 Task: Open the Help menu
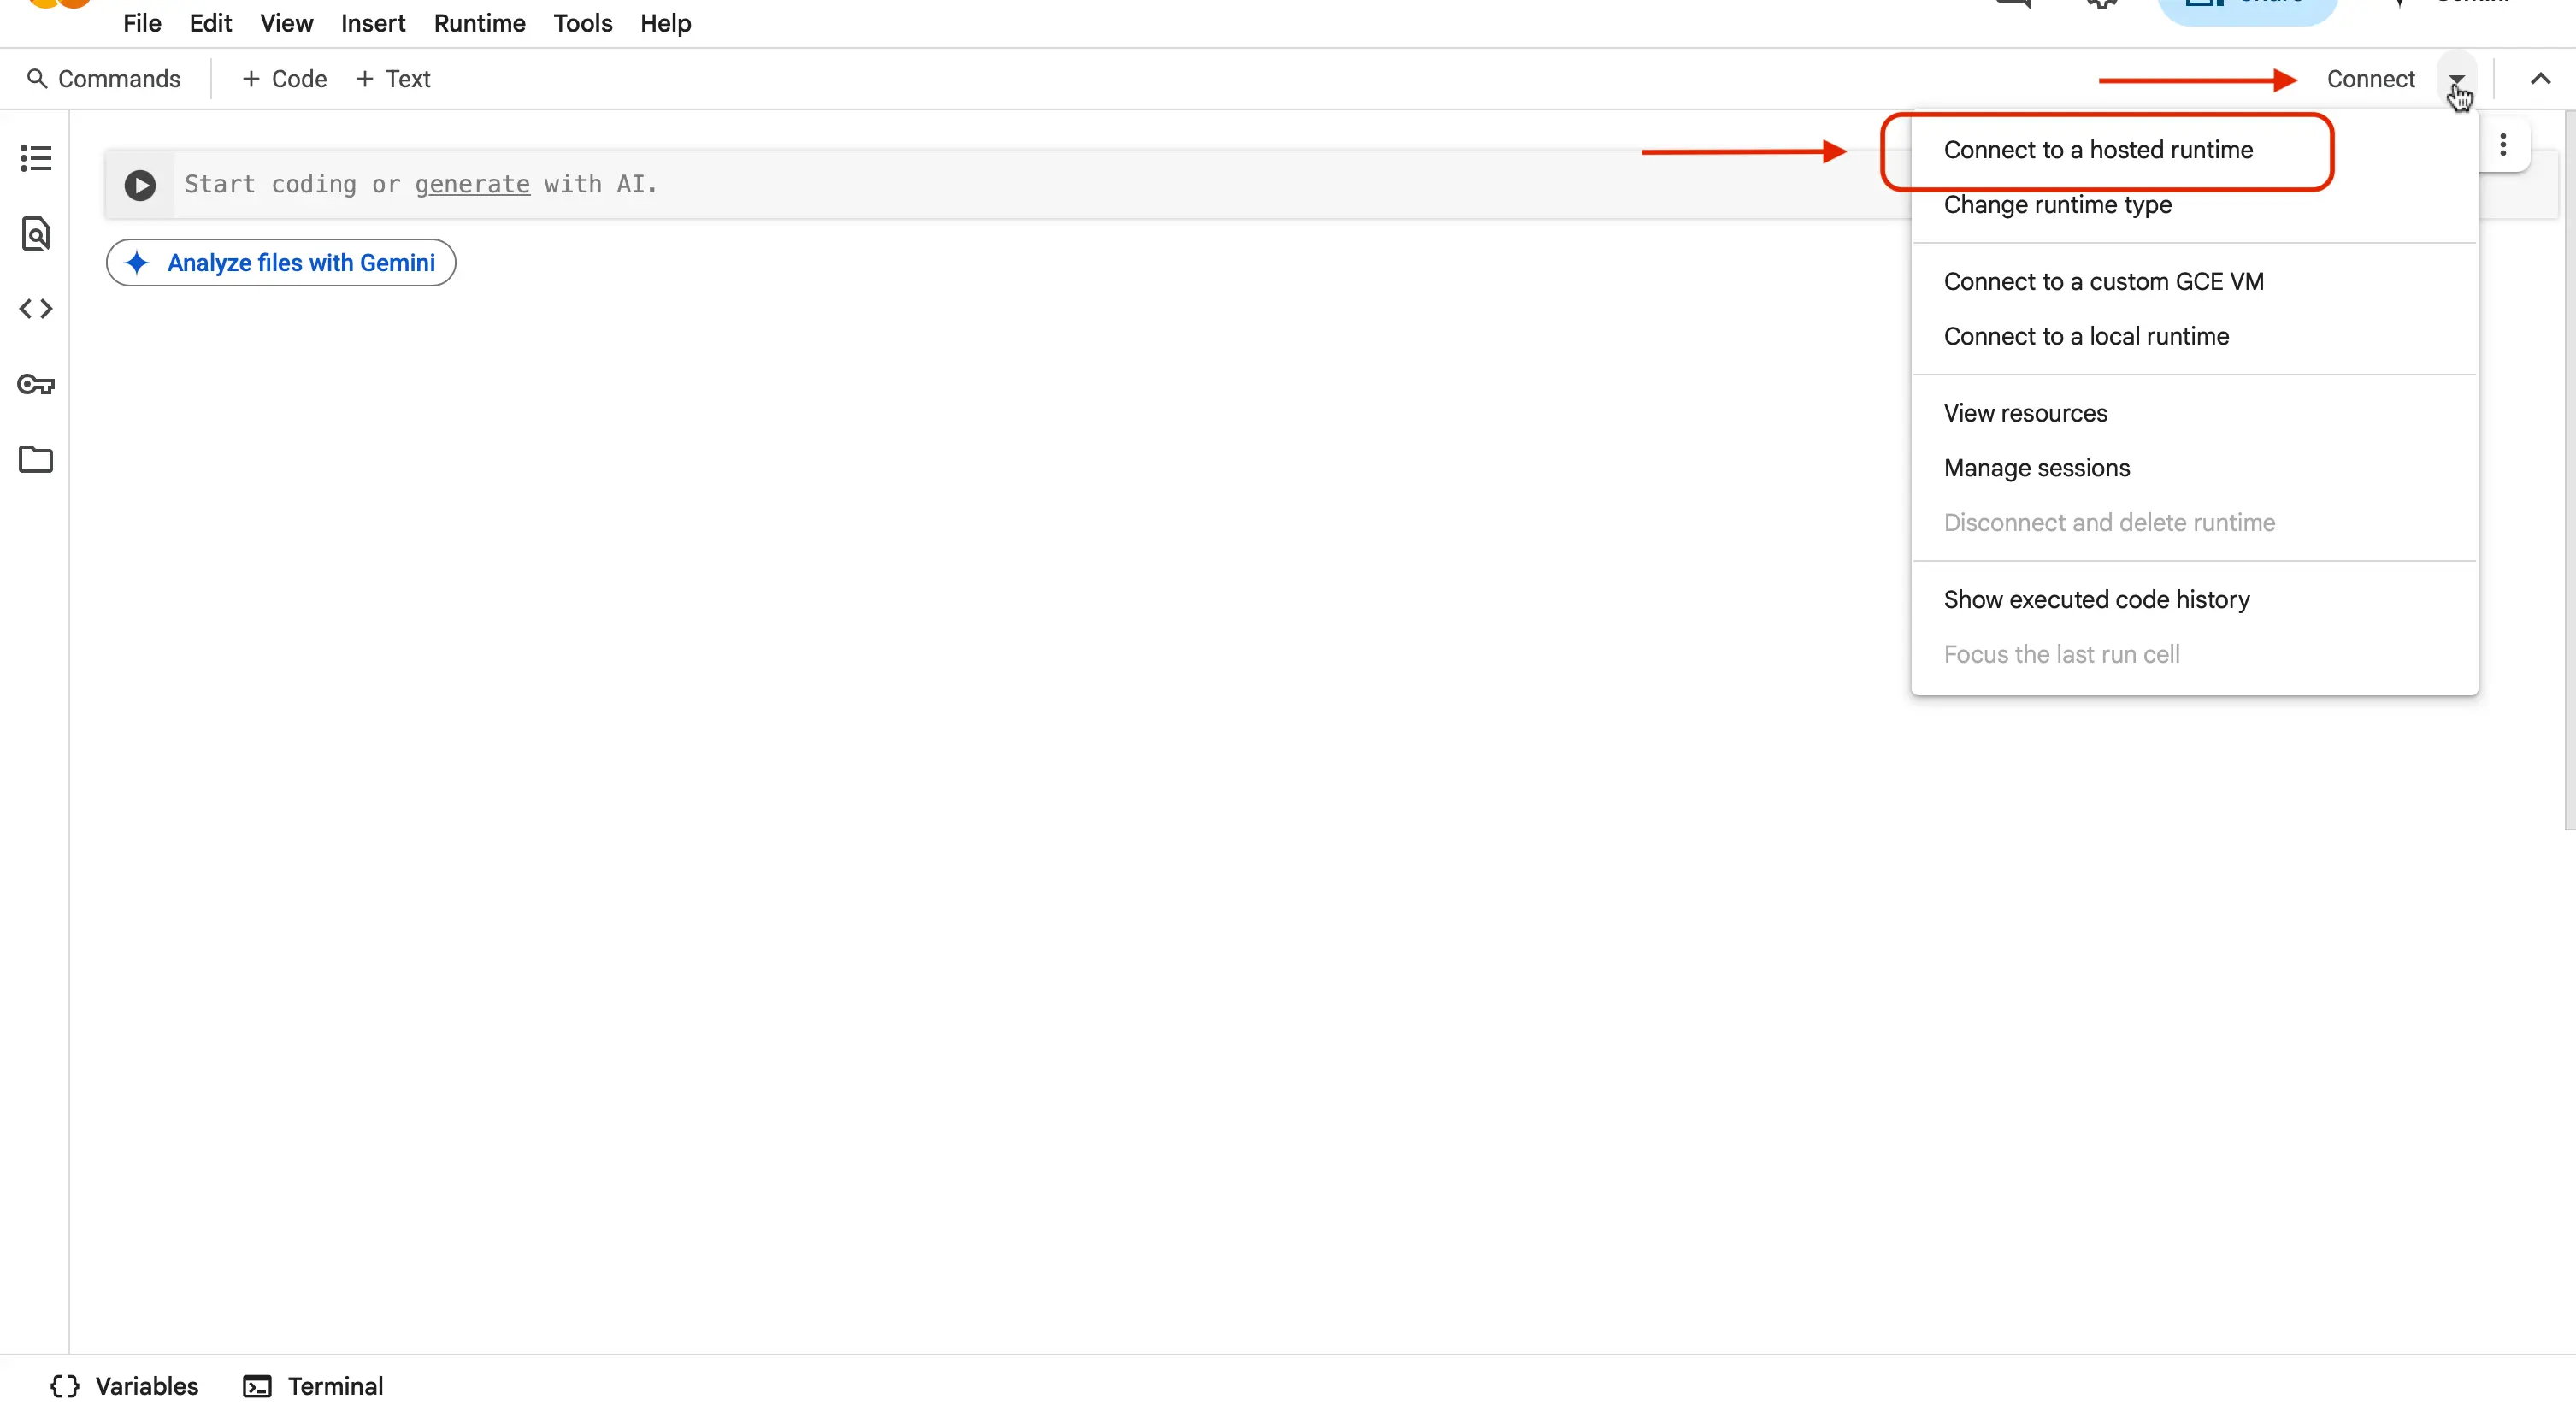(x=665, y=23)
